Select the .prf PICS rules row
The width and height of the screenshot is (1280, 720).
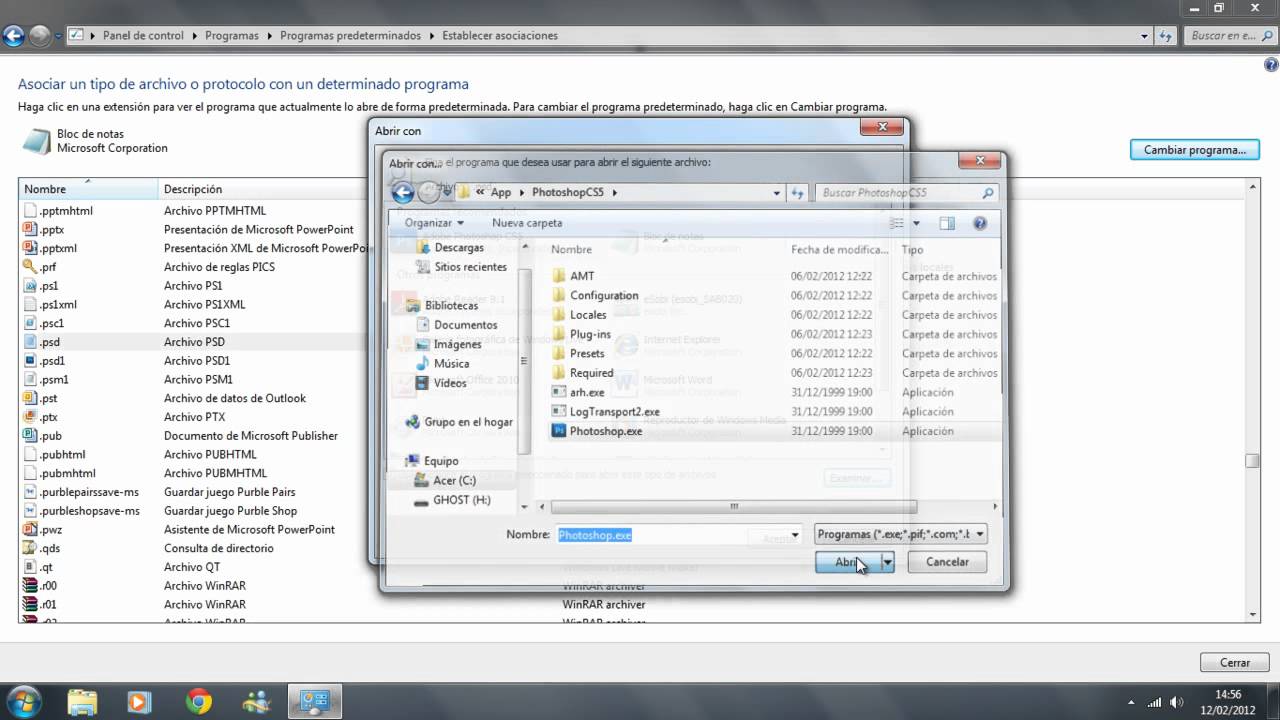pos(193,267)
